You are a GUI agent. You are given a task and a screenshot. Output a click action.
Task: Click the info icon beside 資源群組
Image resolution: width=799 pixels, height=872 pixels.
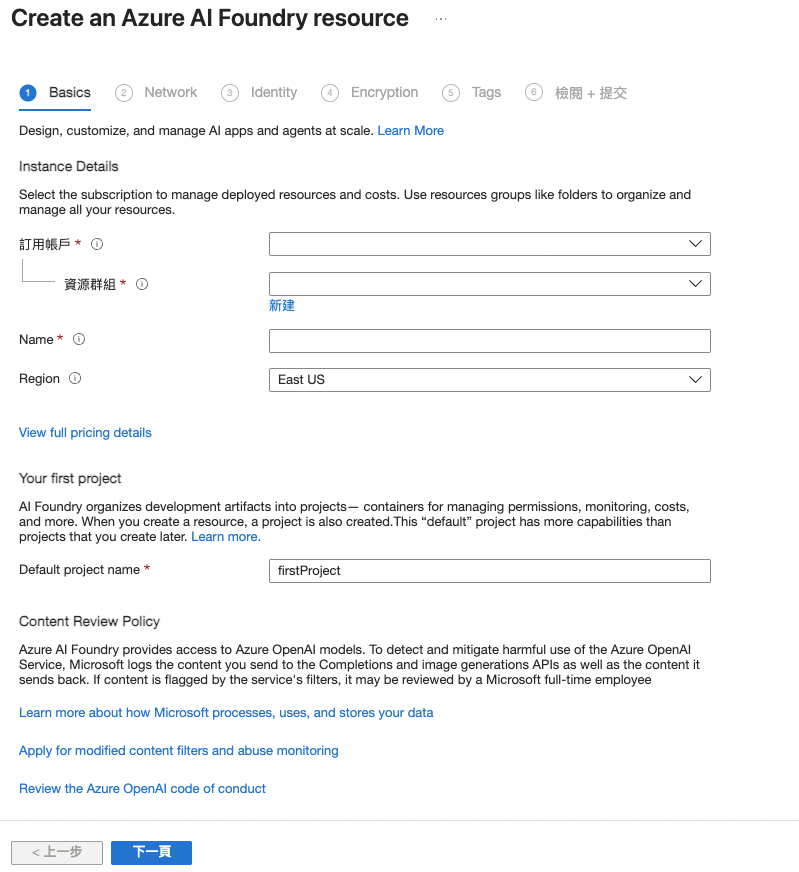coord(142,284)
